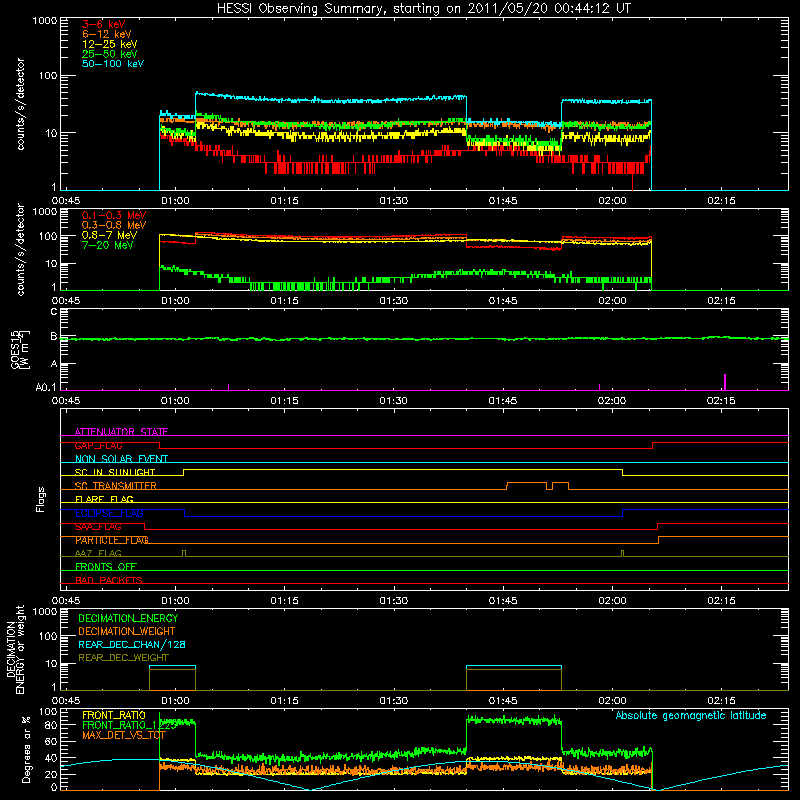Click the Degrees or % axis label
800x800 pixels.
(26, 749)
